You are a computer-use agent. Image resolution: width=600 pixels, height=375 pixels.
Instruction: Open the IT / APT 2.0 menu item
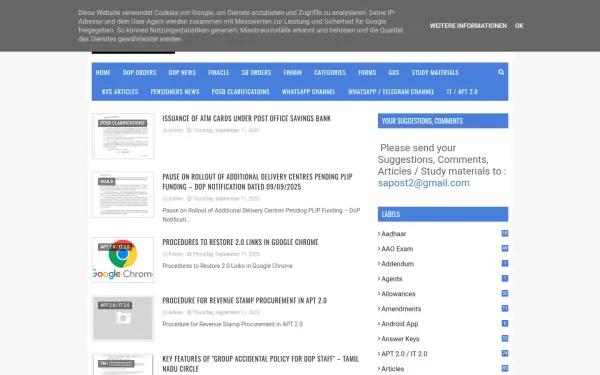click(462, 91)
